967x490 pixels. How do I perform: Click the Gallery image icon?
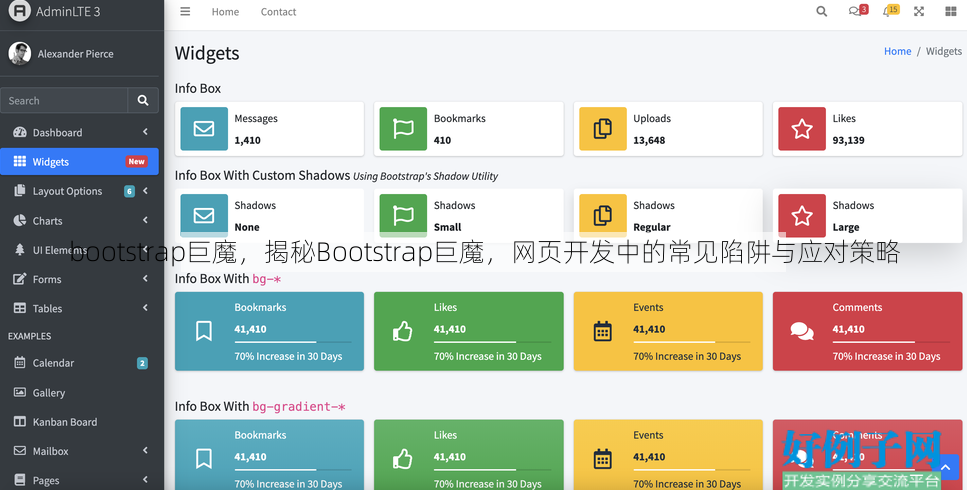point(20,392)
